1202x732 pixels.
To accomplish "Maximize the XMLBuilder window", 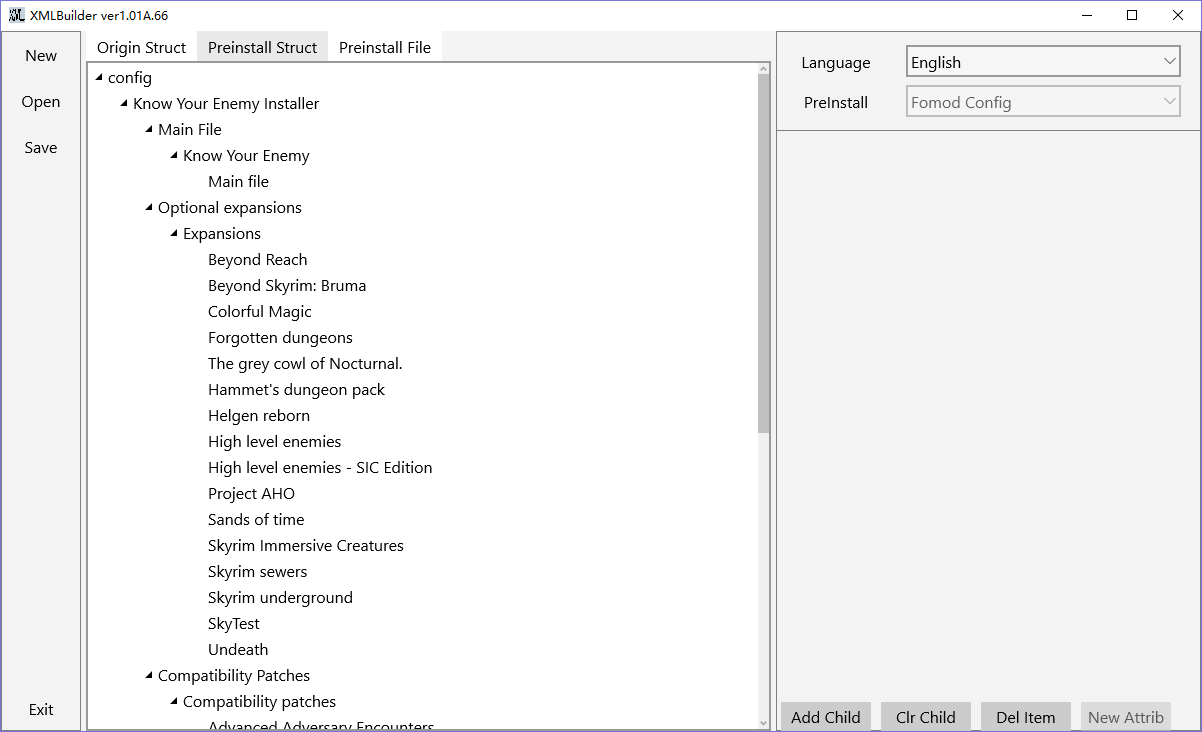I will pyautogui.click(x=1132, y=15).
